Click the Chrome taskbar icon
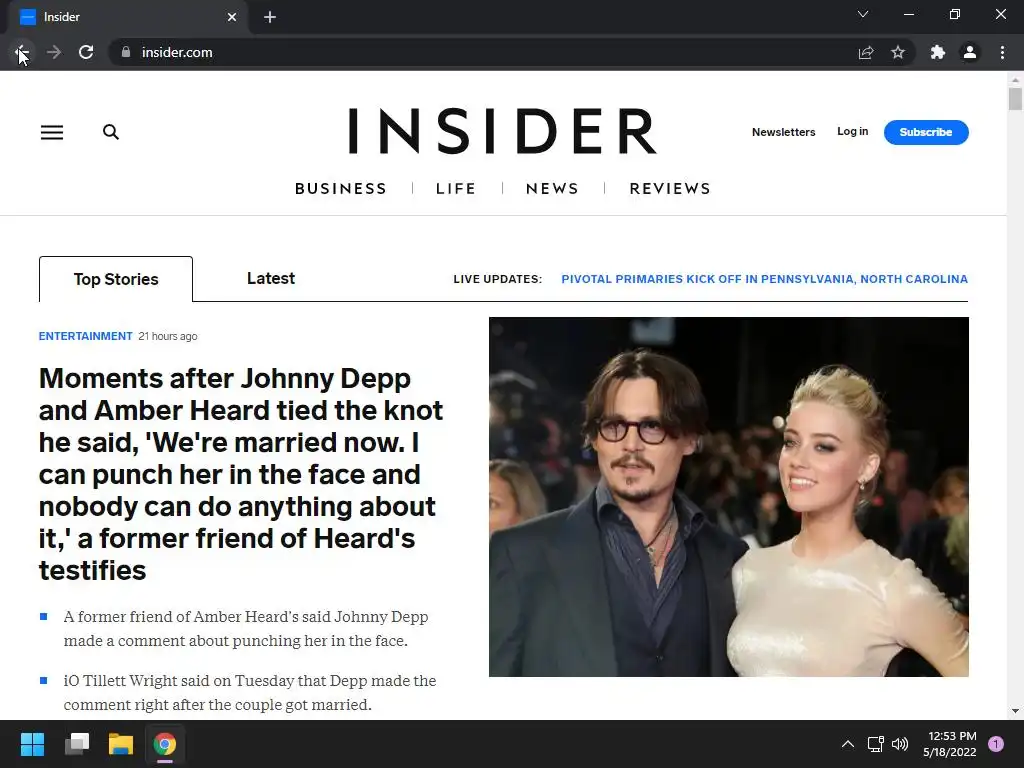 [x=165, y=744]
